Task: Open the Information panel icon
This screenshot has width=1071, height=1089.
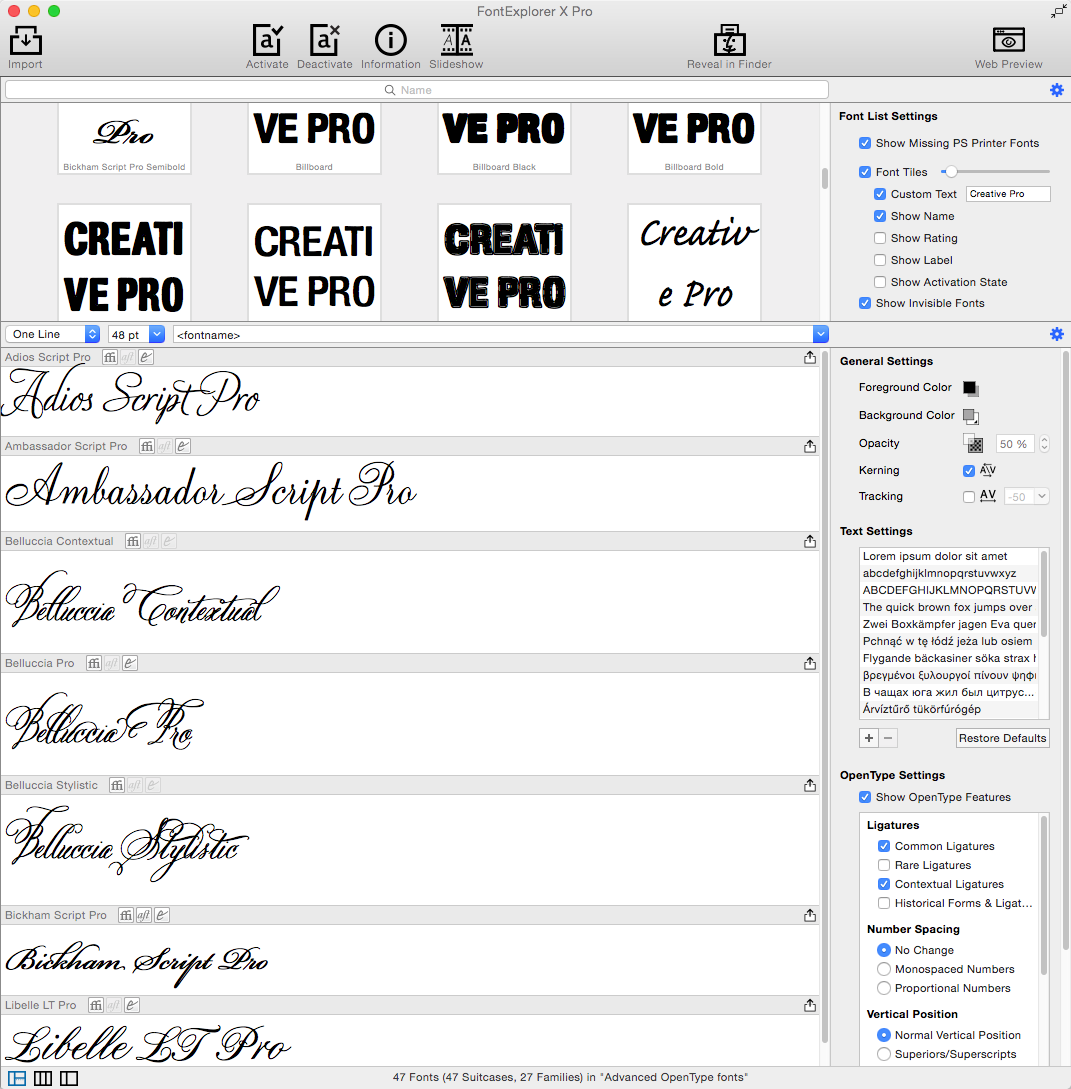Action: coord(390,40)
